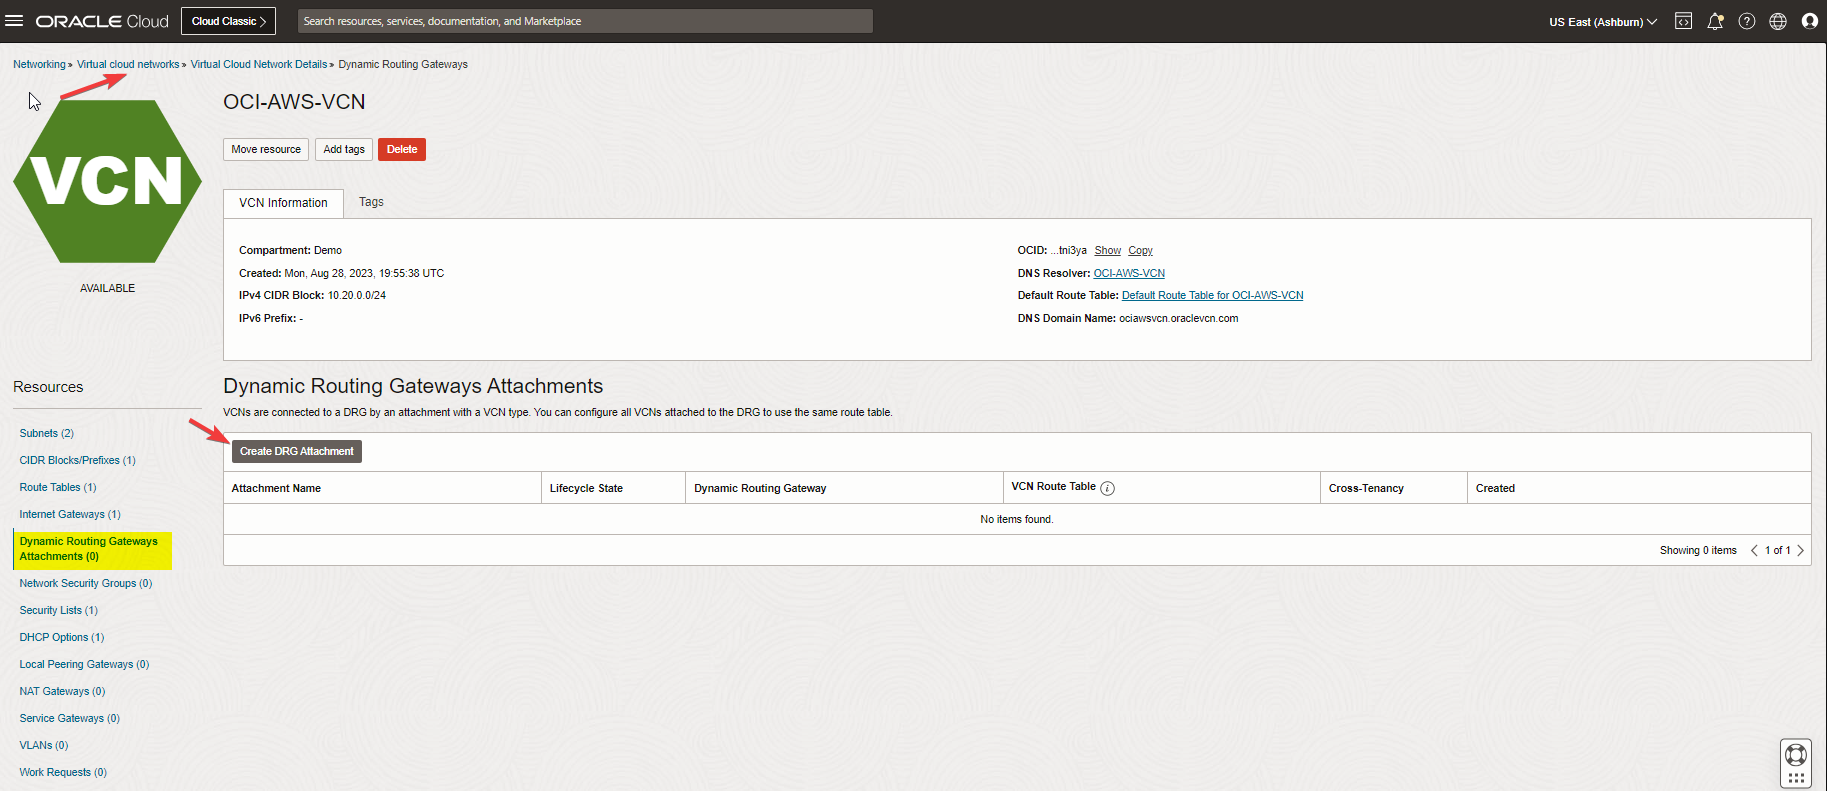1827x791 pixels.
Task: Go to the next page arrow
Action: 1801,550
